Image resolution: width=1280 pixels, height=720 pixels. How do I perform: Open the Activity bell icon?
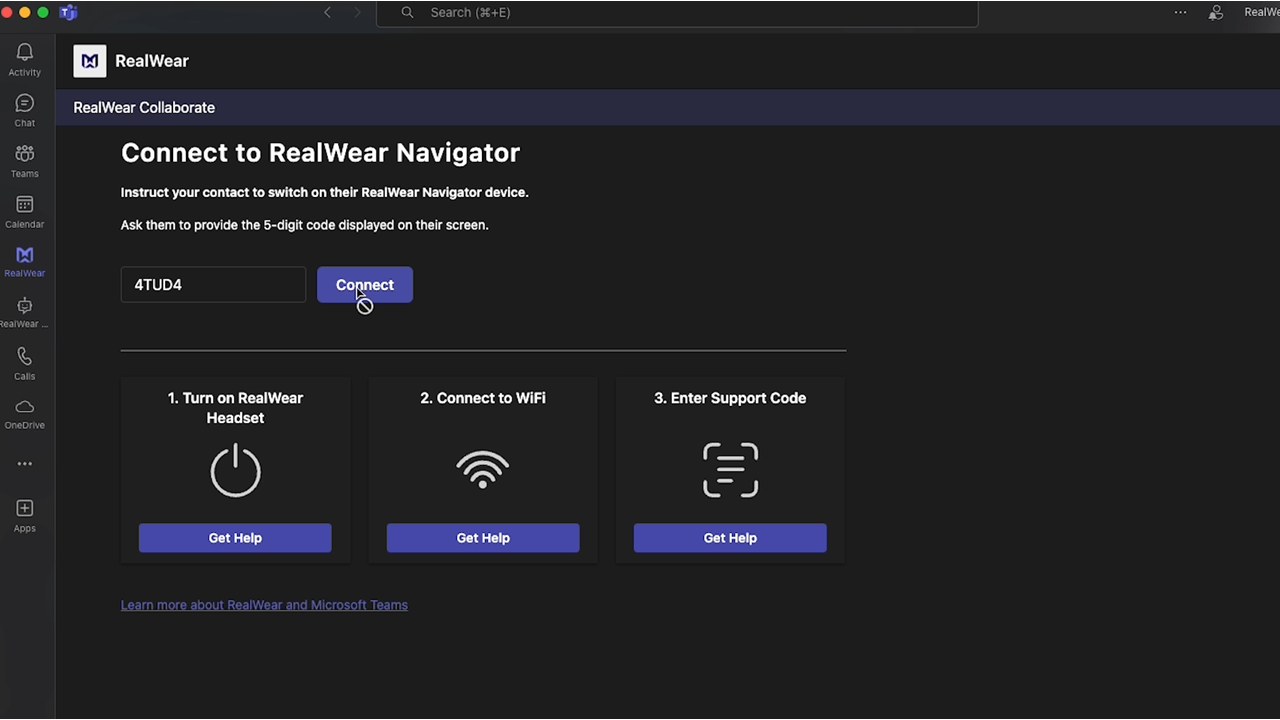25,59
